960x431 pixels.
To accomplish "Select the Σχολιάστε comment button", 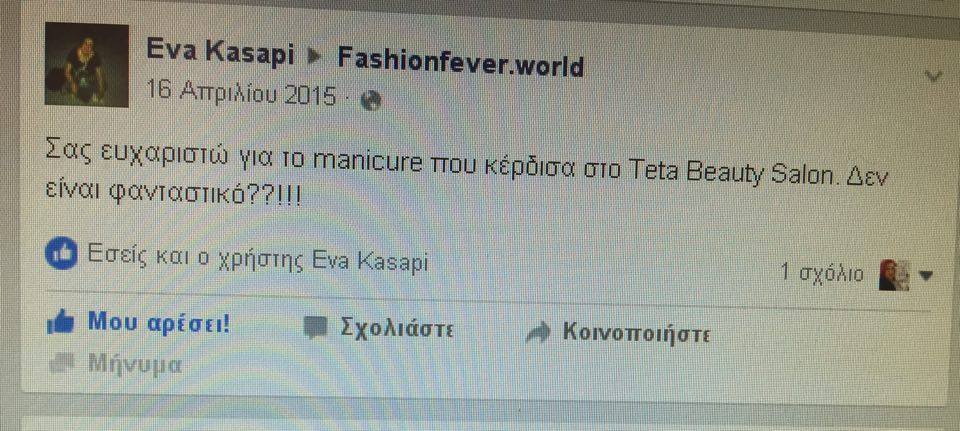I will [x=397, y=328].
